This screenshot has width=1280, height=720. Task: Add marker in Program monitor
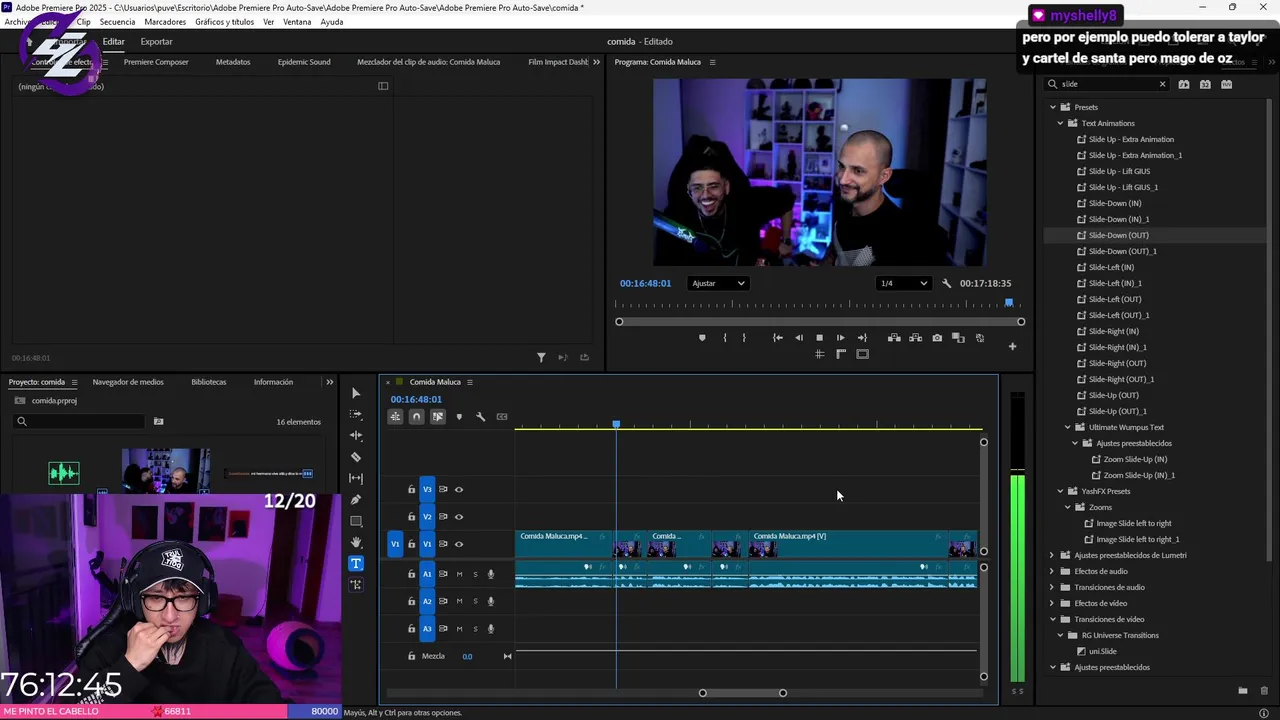(702, 338)
